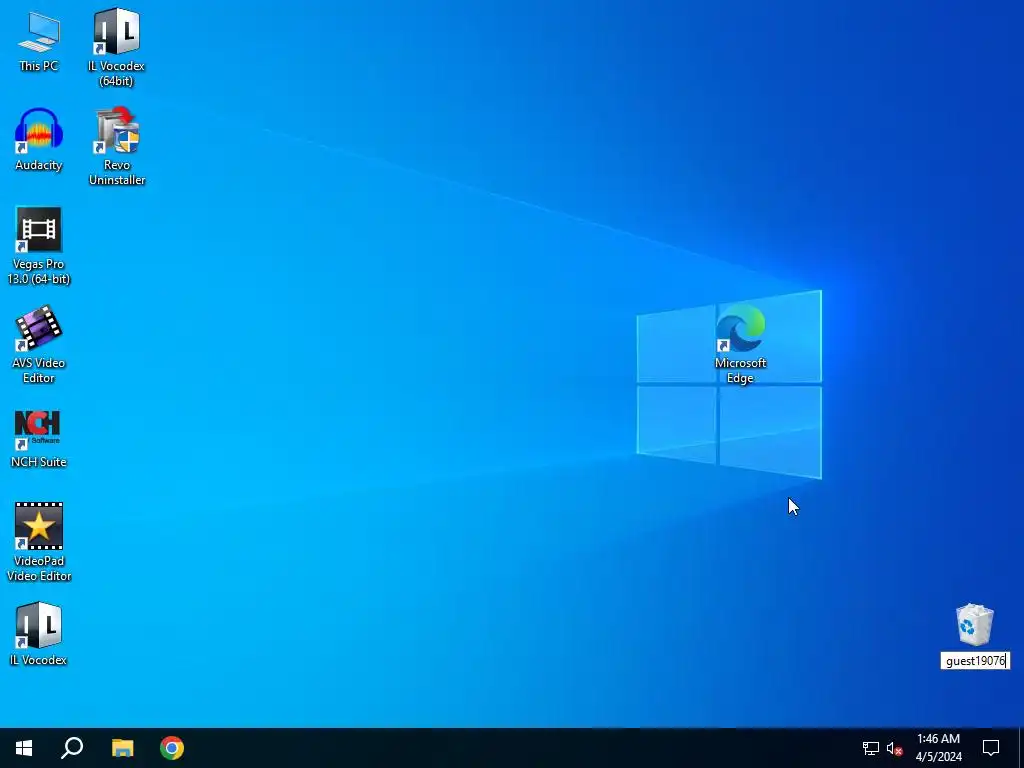Click the Recycle Bin icon

(974, 625)
